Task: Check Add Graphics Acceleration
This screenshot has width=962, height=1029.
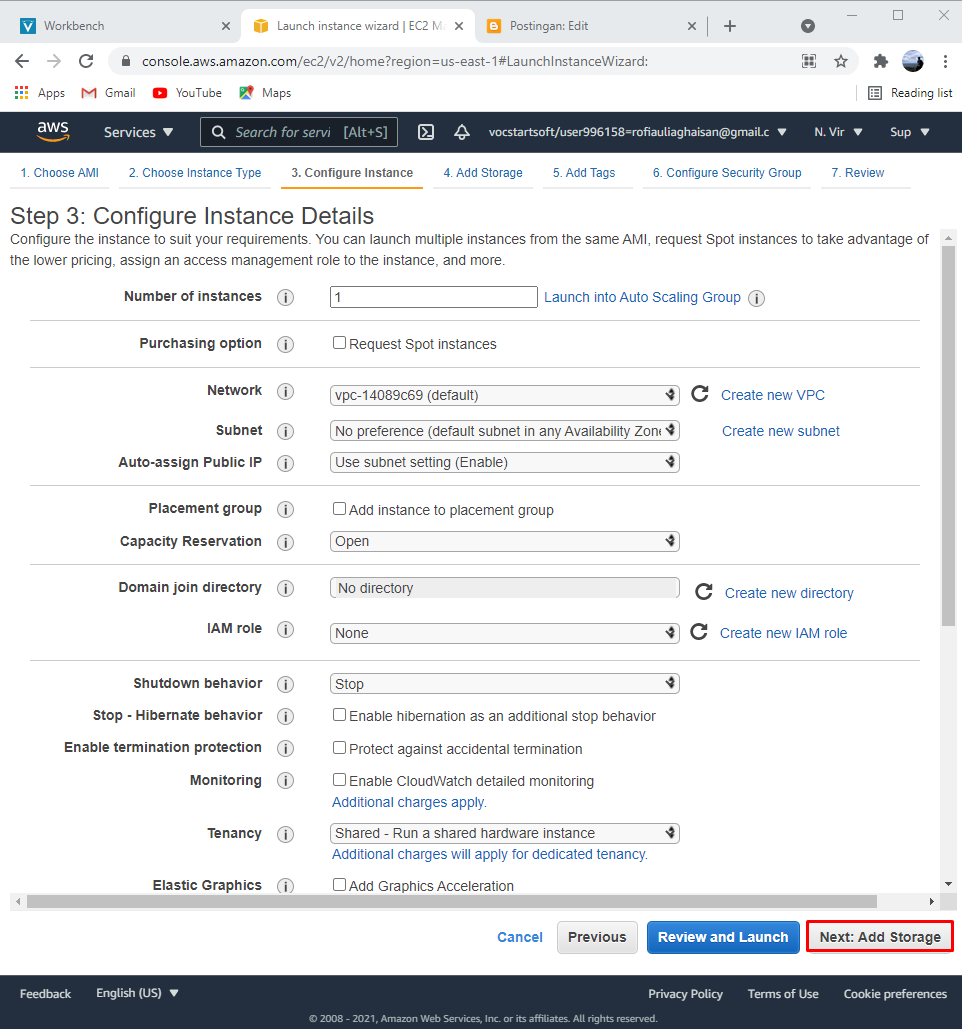Action: 339,885
